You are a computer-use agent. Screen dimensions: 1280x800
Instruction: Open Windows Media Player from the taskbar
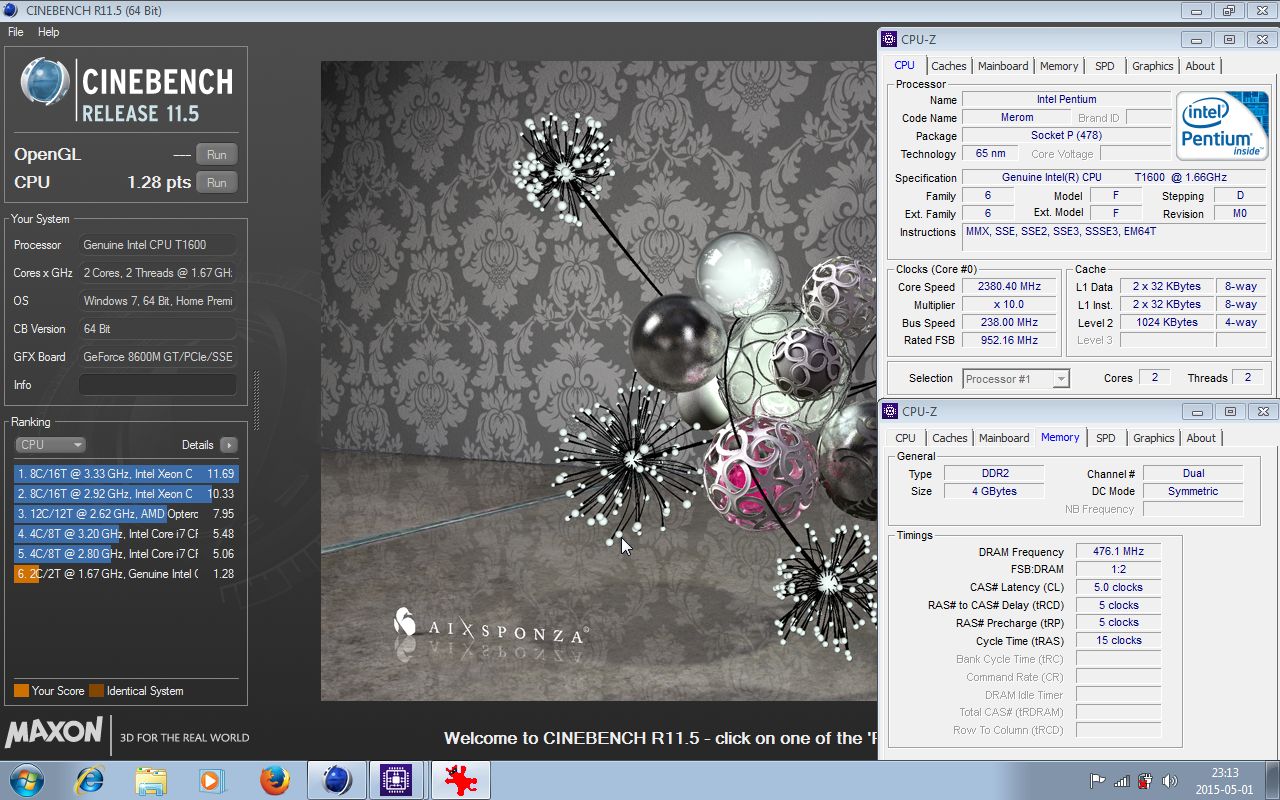click(x=212, y=780)
